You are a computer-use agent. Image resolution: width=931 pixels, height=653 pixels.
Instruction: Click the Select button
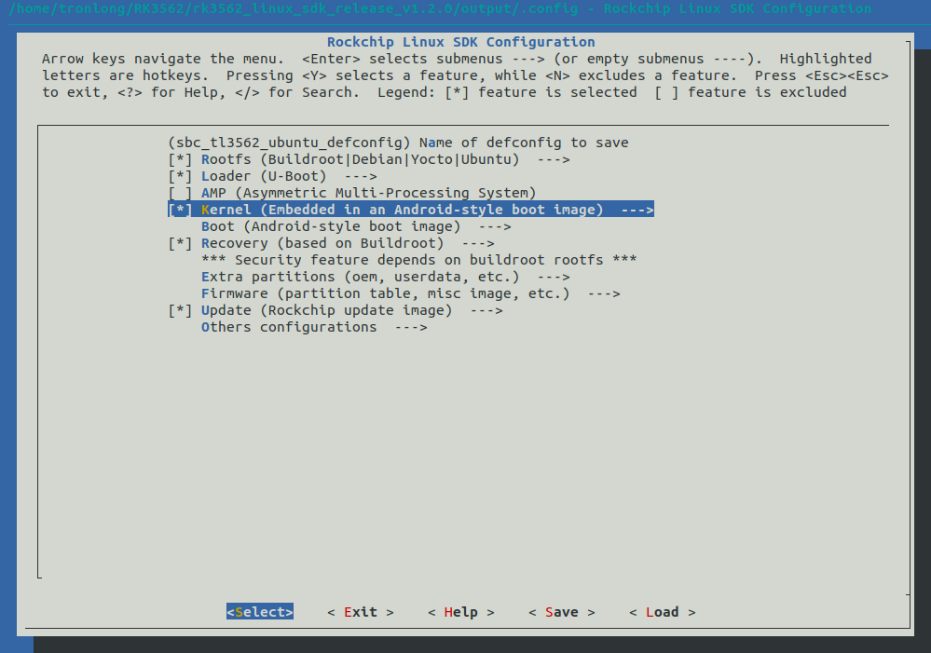pyautogui.click(x=260, y=612)
